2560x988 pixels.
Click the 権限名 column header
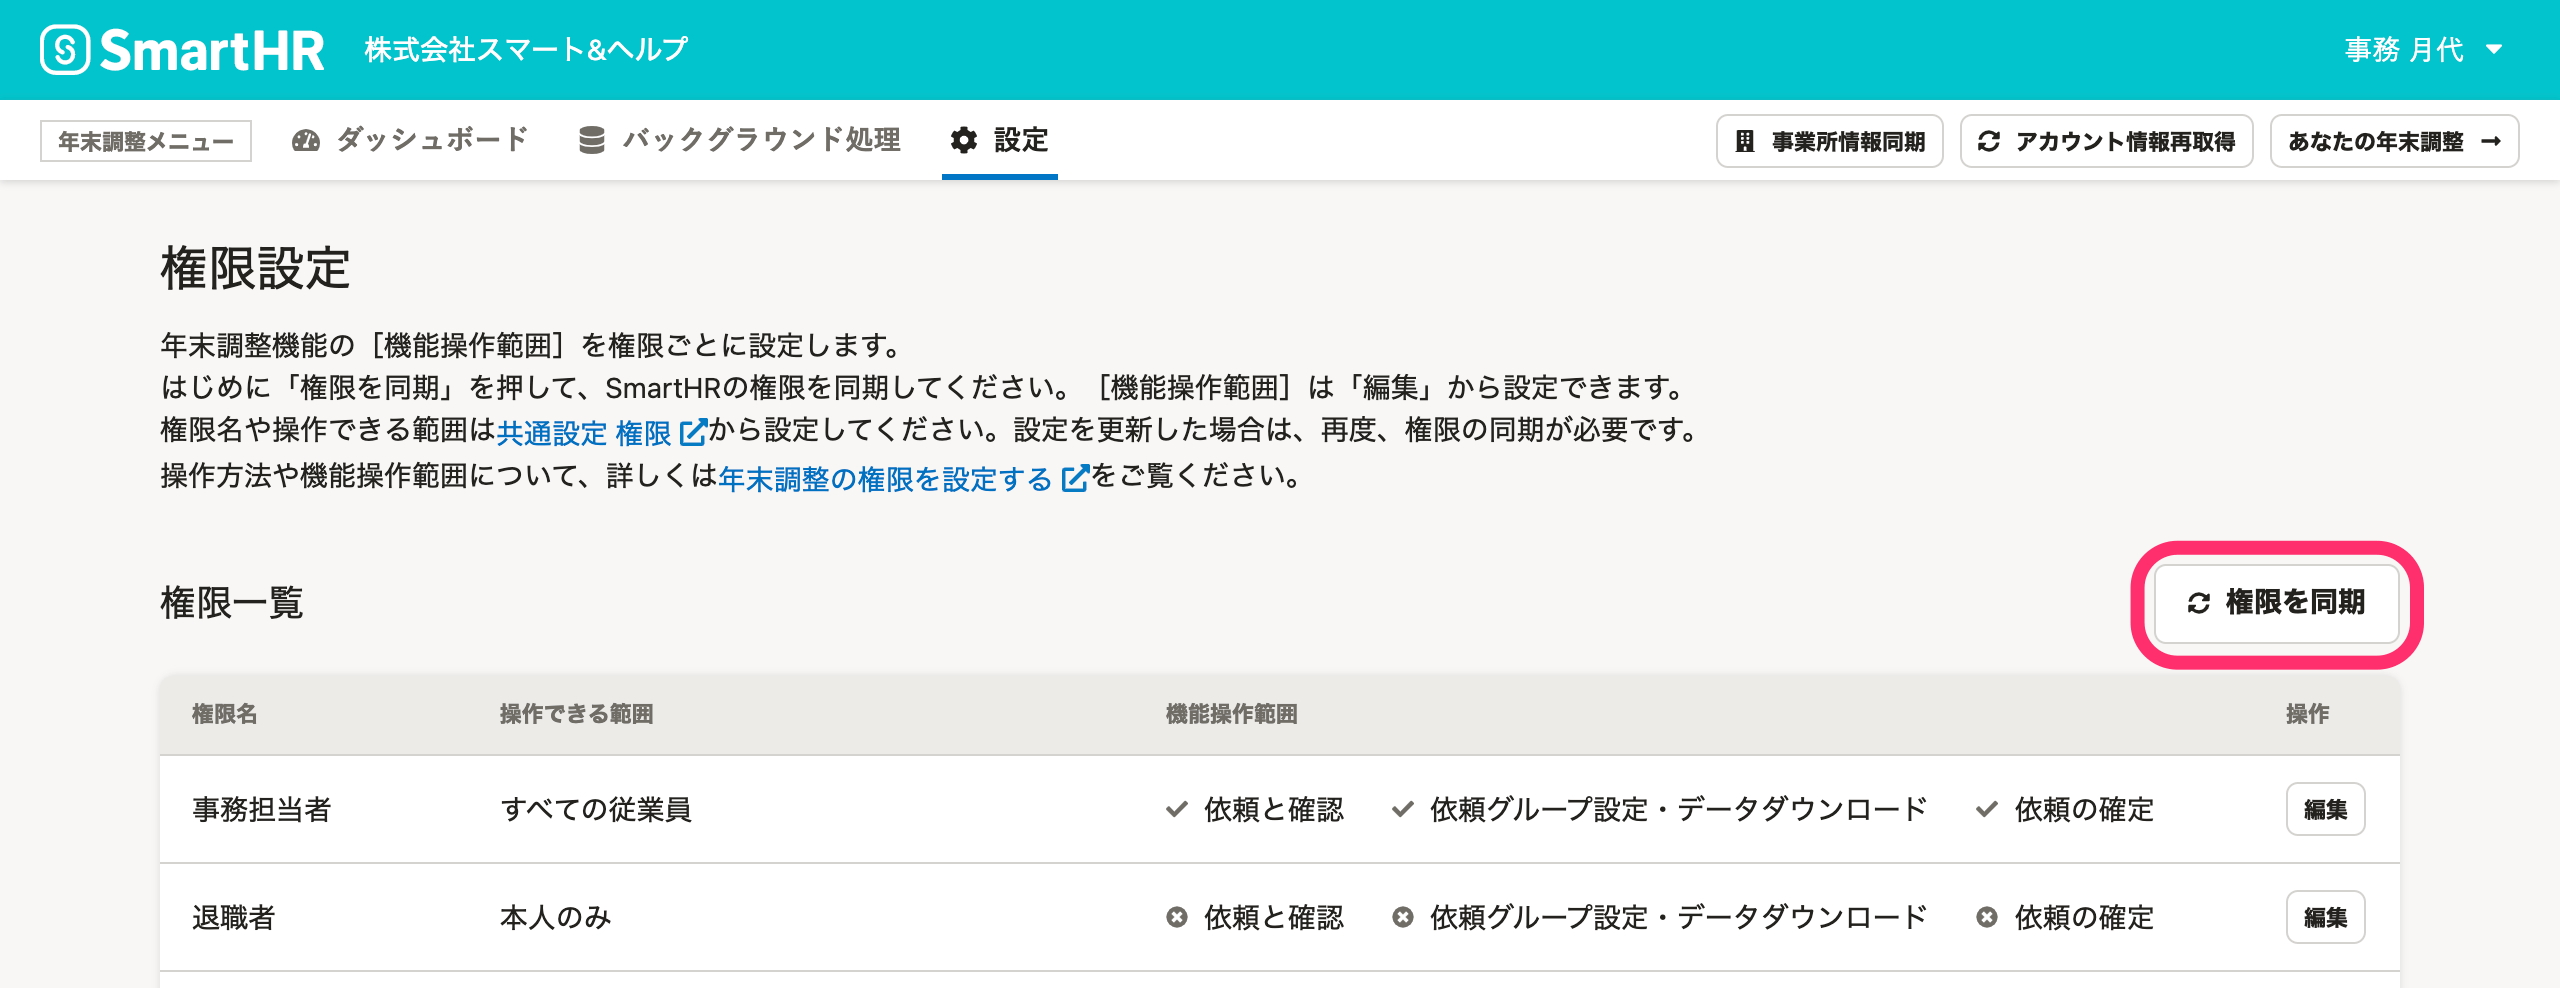pos(225,714)
